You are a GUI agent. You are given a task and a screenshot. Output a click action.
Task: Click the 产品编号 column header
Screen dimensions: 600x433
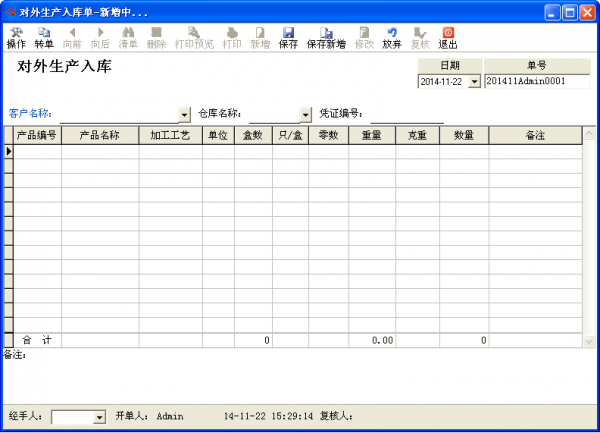[37, 135]
